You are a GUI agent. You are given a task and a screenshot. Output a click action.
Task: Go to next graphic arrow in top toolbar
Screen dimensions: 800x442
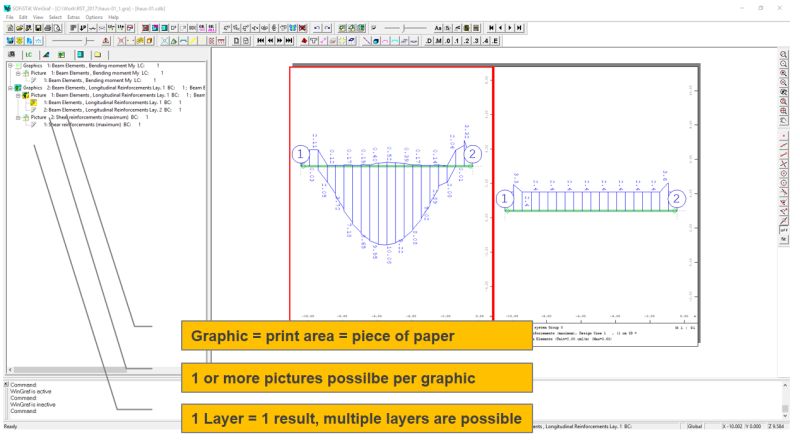(x=510, y=28)
